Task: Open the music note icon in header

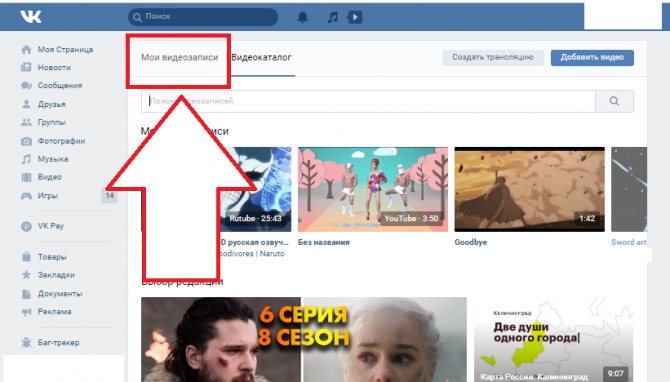Action: tap(332, 17)
